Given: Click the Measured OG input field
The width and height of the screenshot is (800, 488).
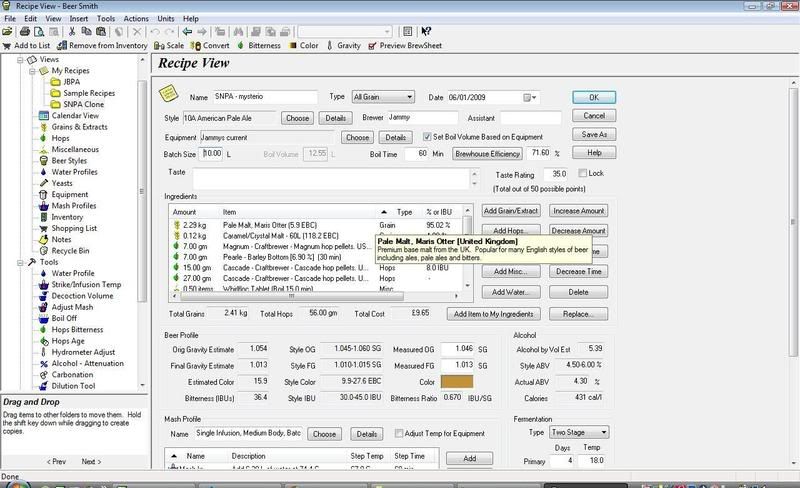Looking at the screenshot, I should 457,349.
